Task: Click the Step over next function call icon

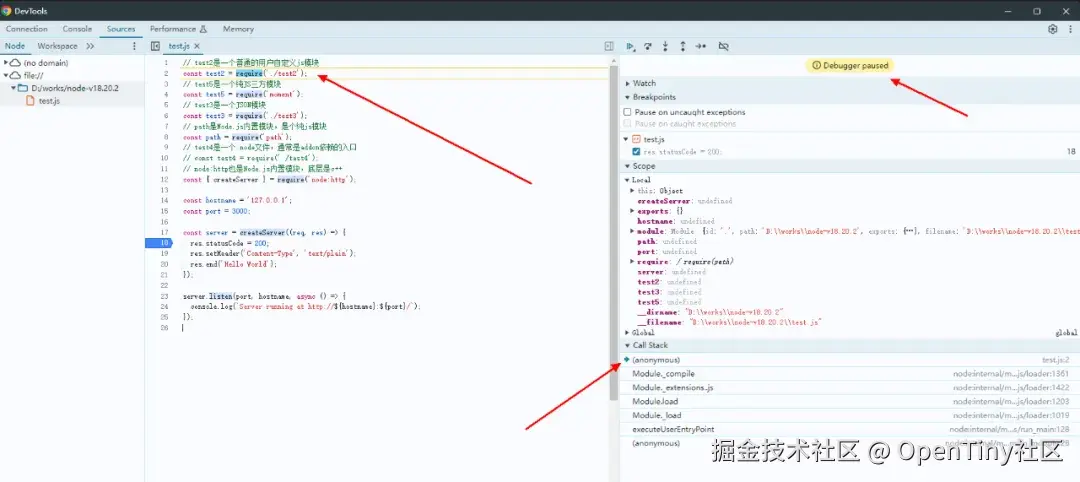Action: (x=647, y=46)
